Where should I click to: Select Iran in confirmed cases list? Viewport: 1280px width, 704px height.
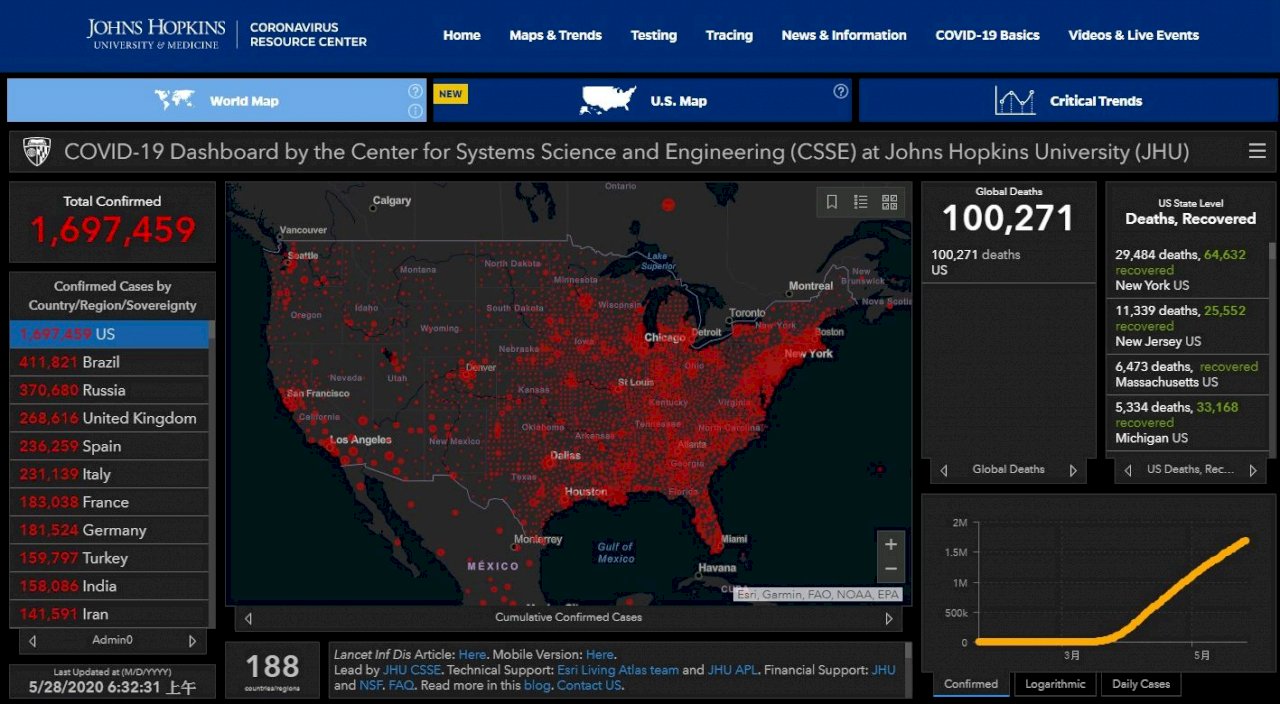tap(109, 614)
